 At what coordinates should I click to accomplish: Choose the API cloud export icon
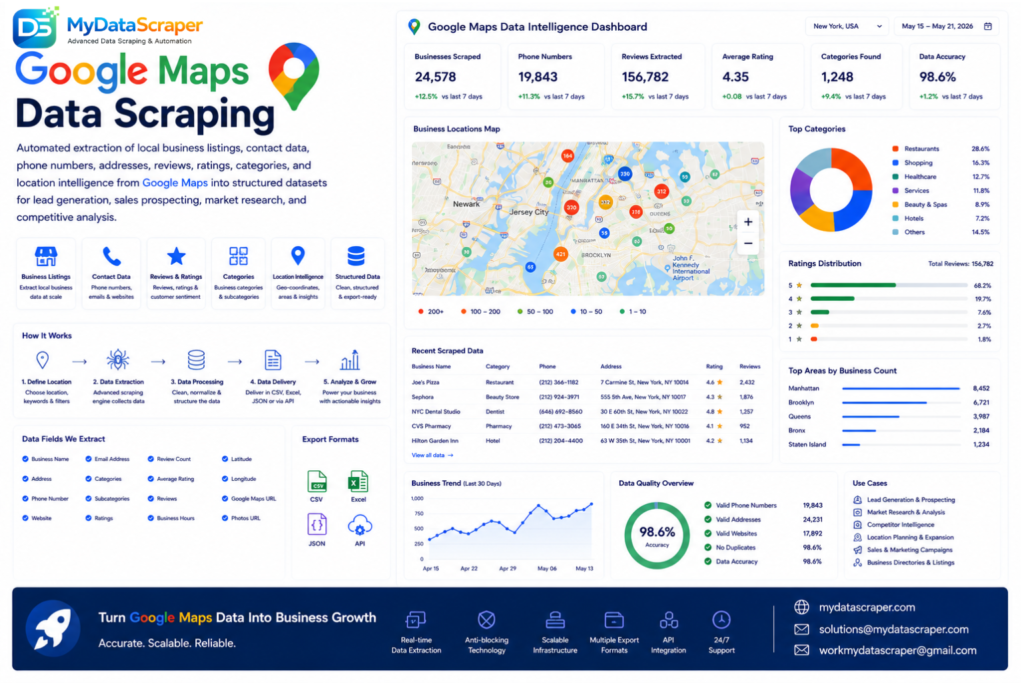360,525
